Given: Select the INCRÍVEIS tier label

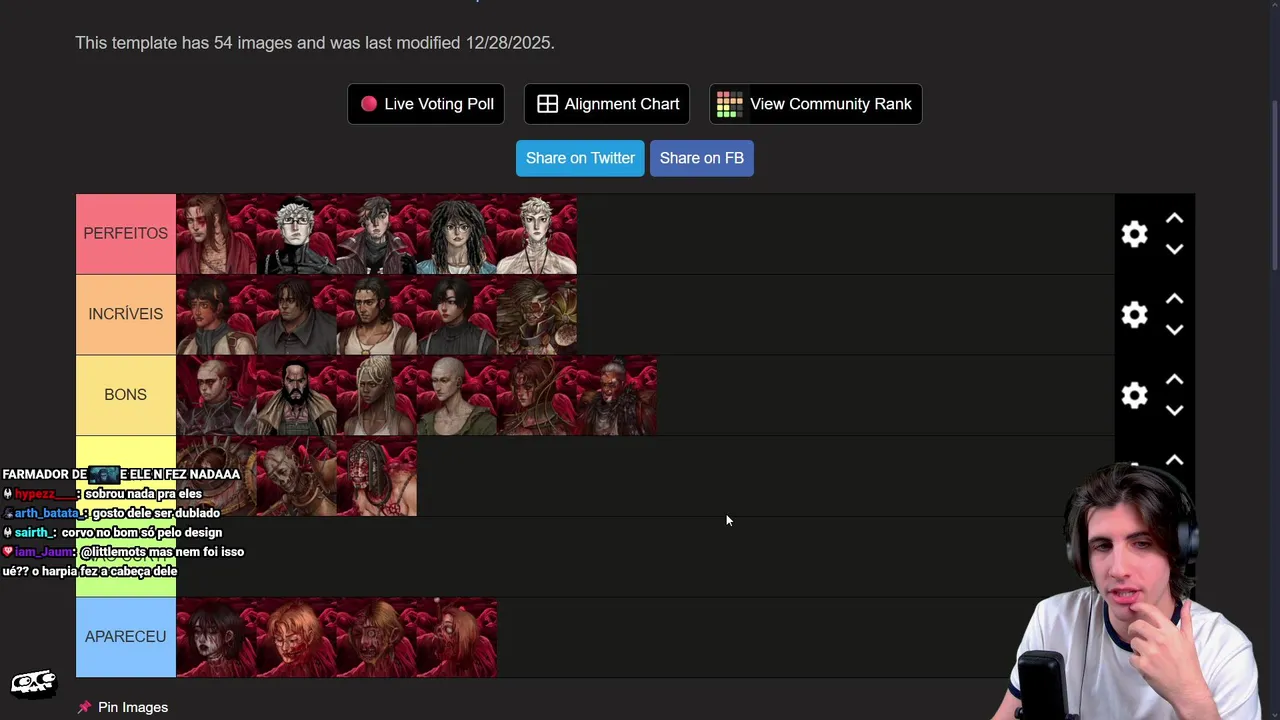Looking at the screenshot, I should point(126,314).
